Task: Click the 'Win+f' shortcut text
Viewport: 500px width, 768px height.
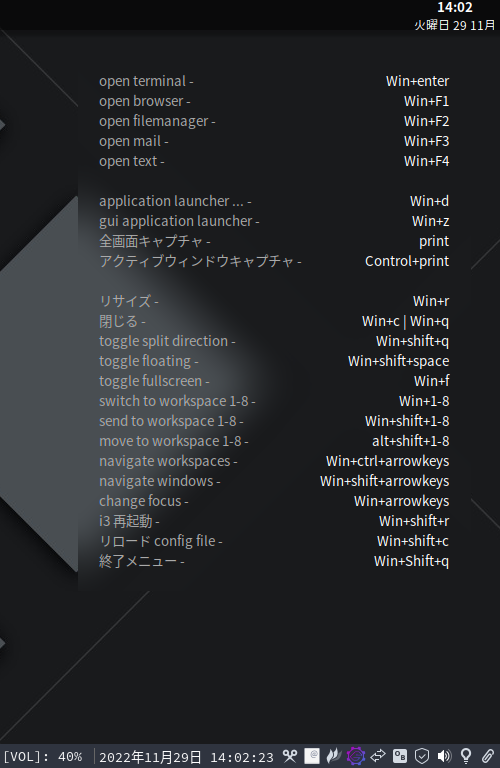Action: pos(431,381)
